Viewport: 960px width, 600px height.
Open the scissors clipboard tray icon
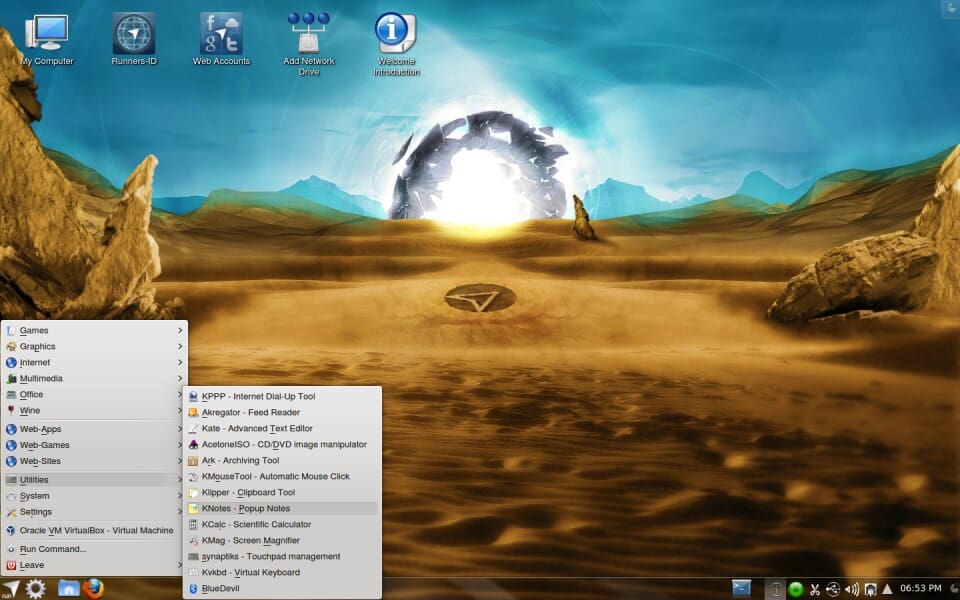[x=814, y=590]
